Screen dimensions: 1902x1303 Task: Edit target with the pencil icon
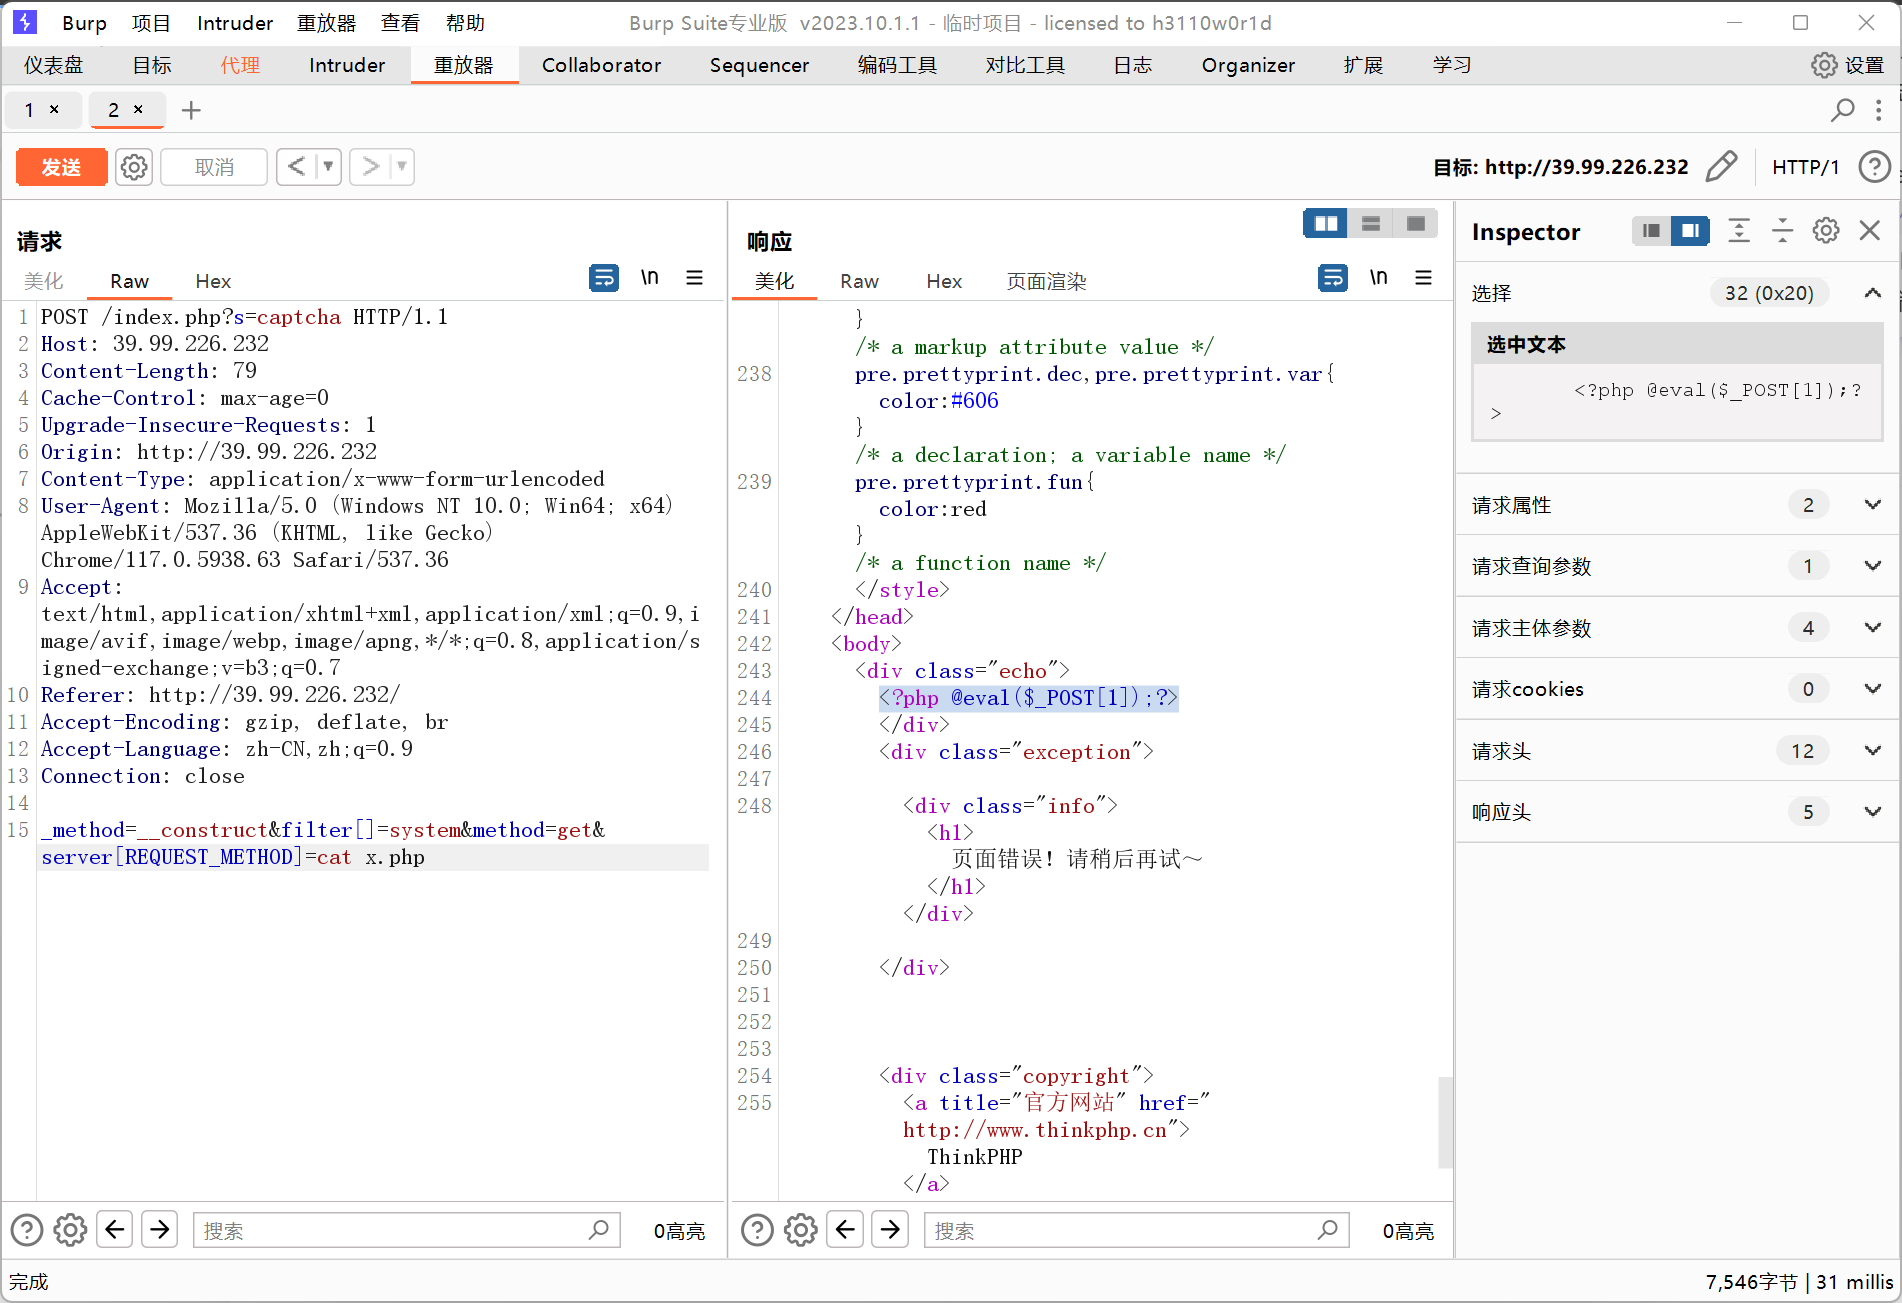1721,167
